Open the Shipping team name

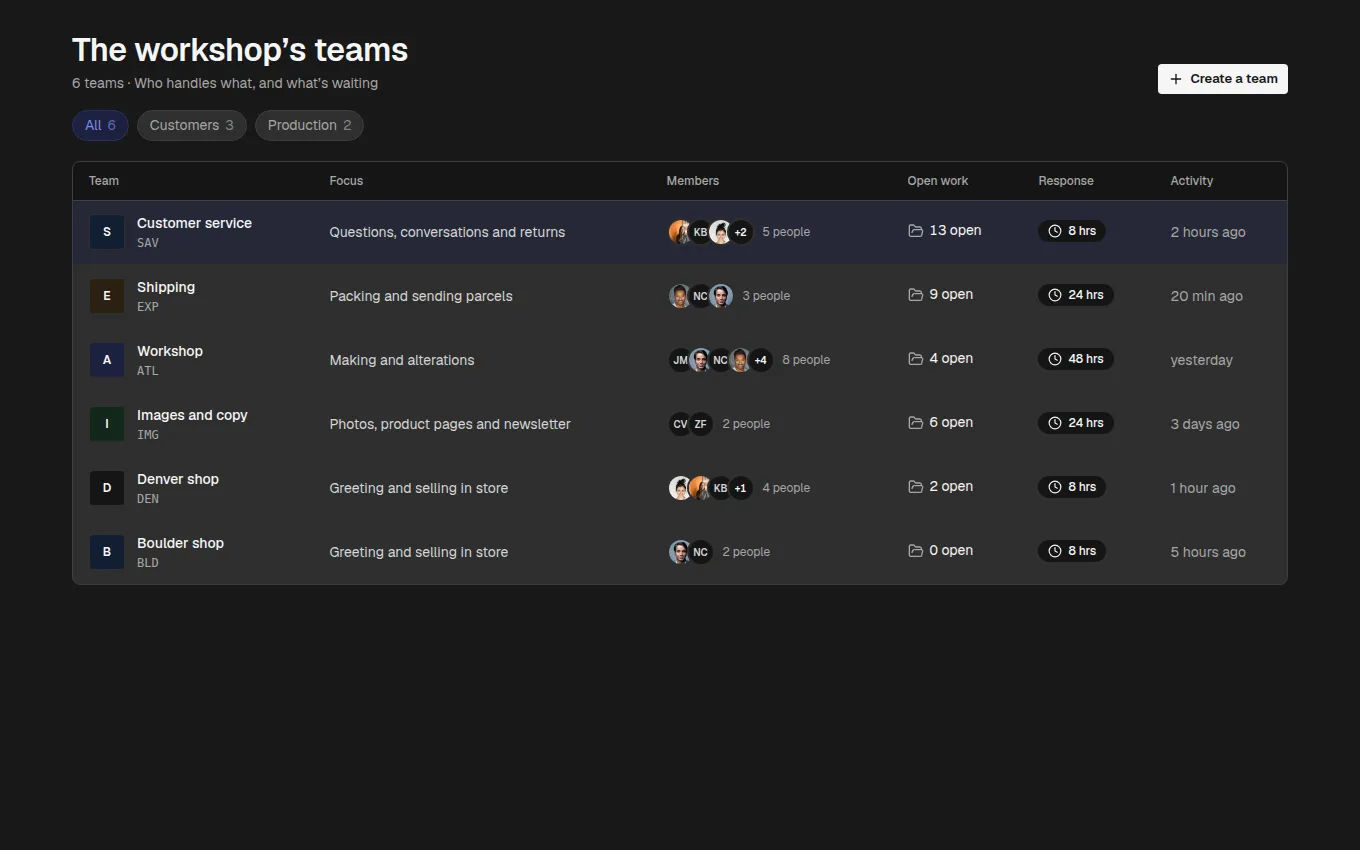point(166,287)
